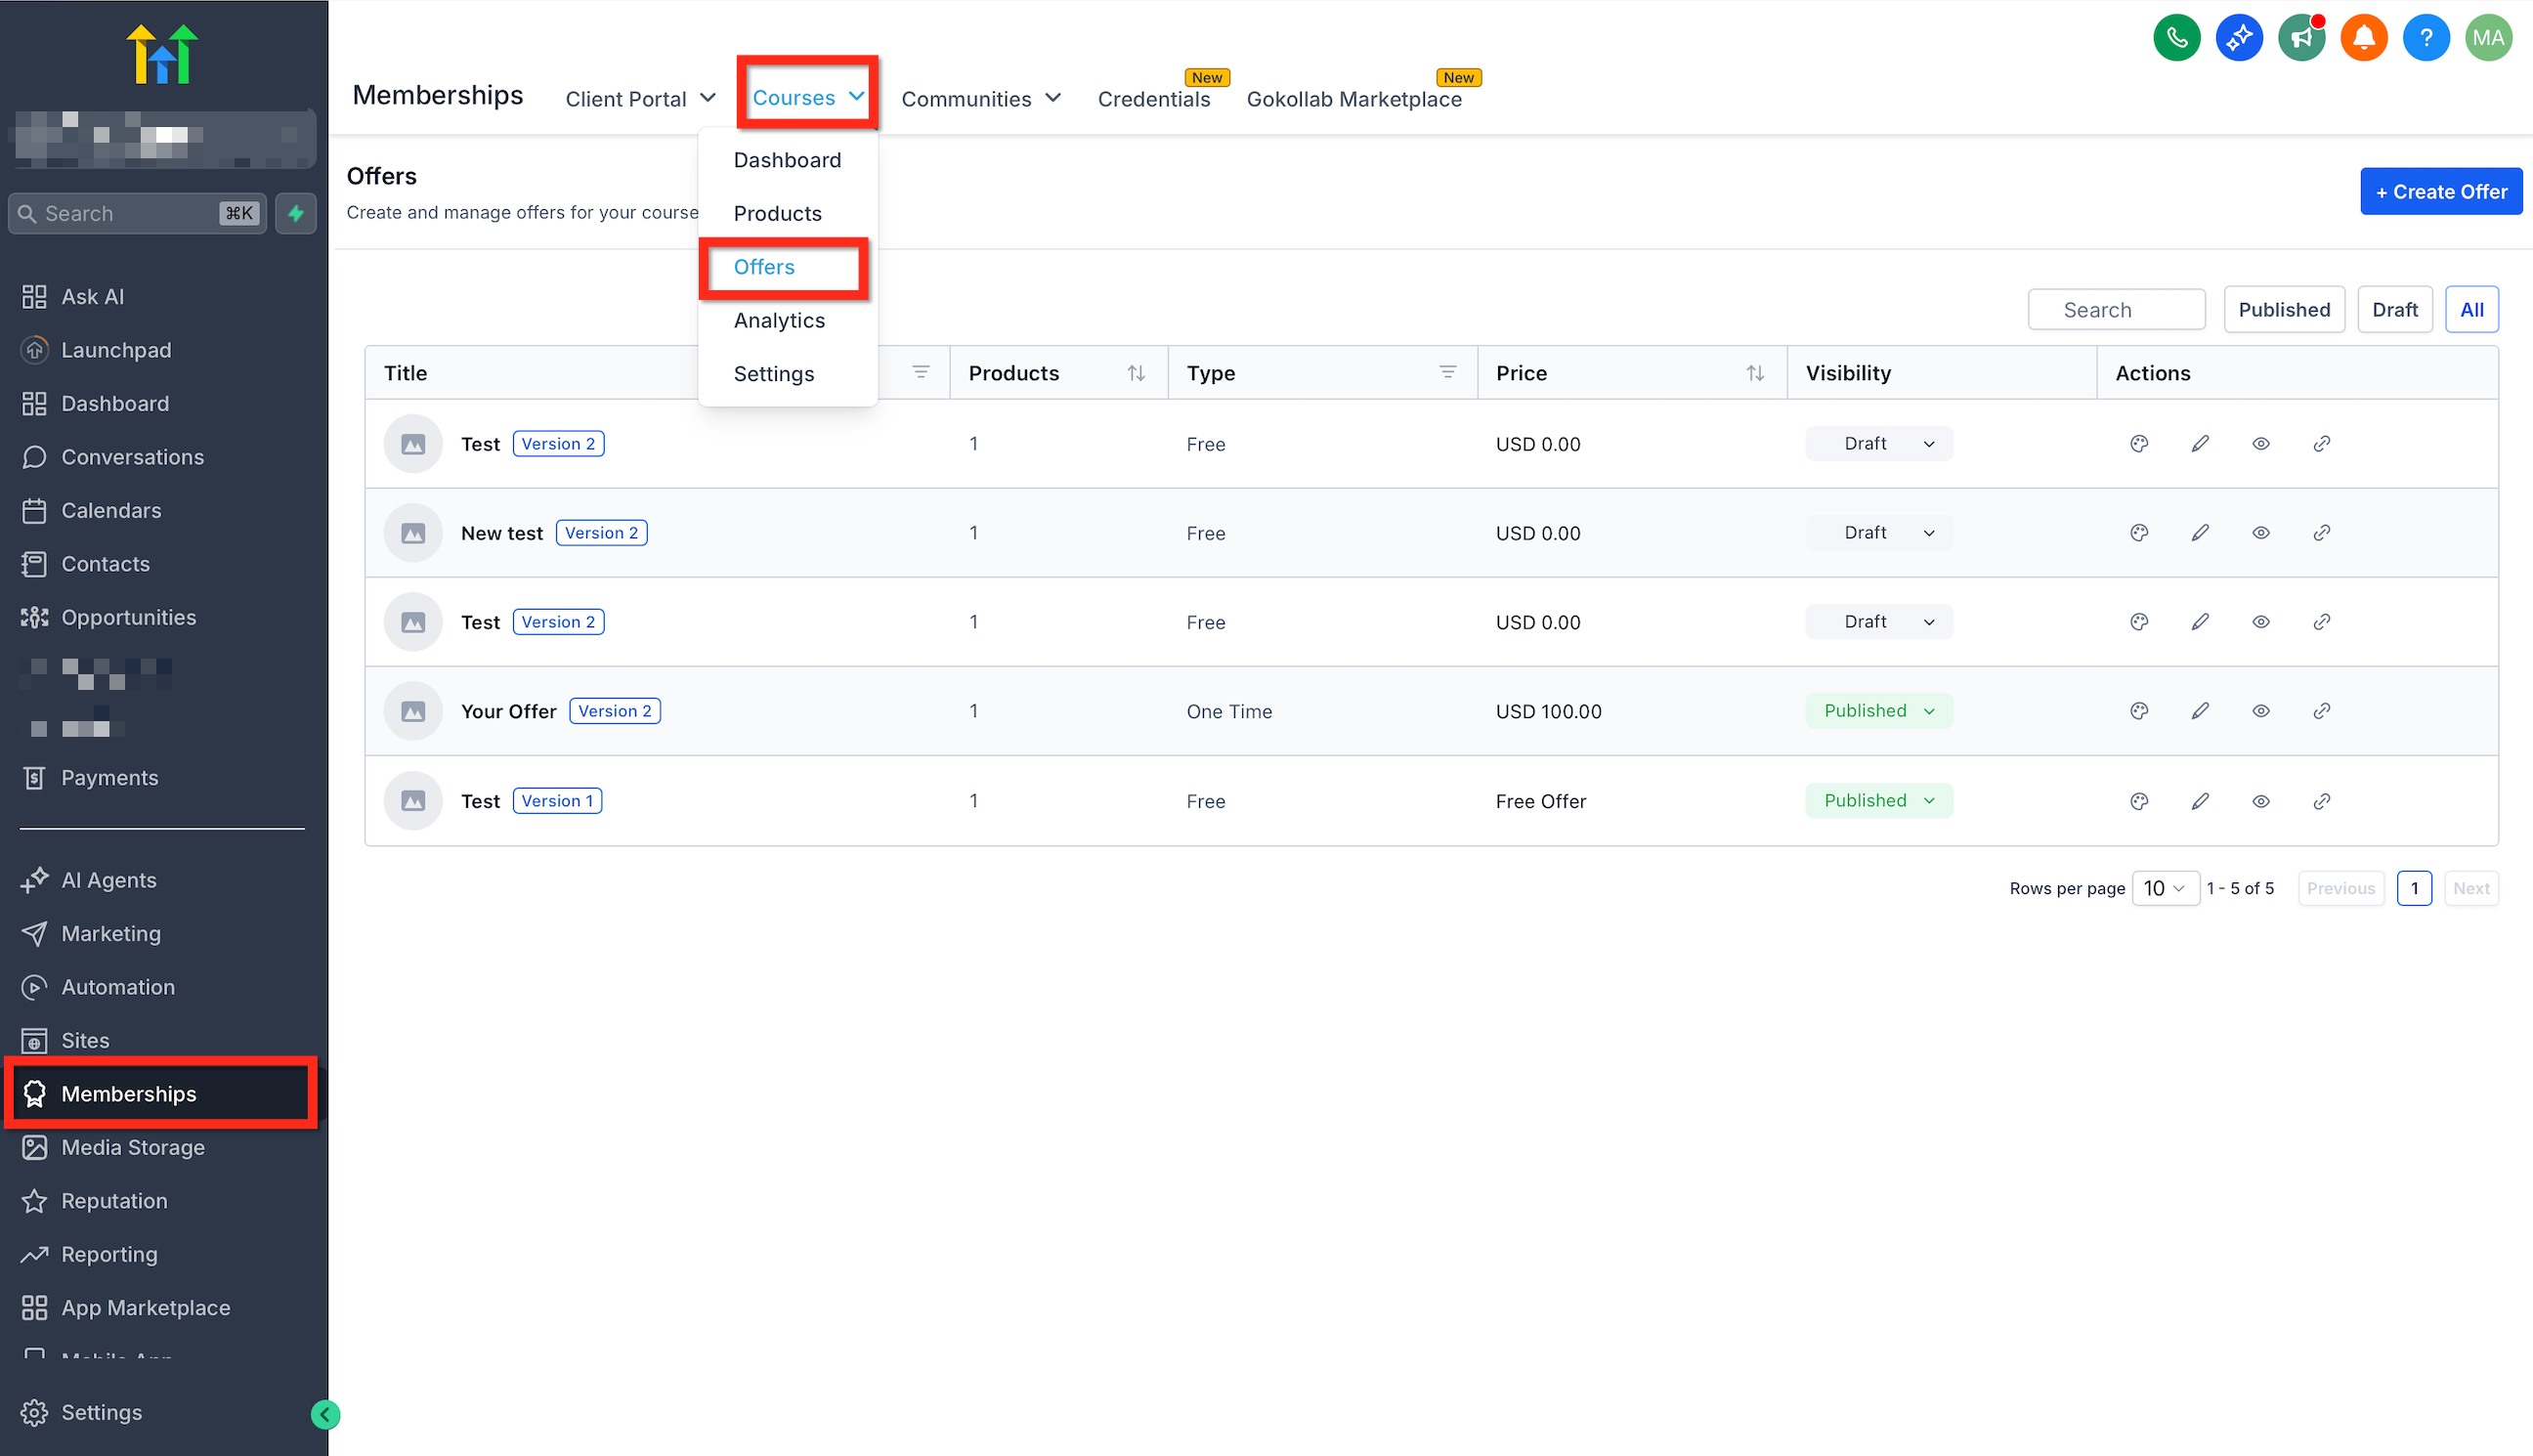Click the Create Offer button
Image resolution: width=2533 pixels, height=1456 pixels.
click(2440, 191)
